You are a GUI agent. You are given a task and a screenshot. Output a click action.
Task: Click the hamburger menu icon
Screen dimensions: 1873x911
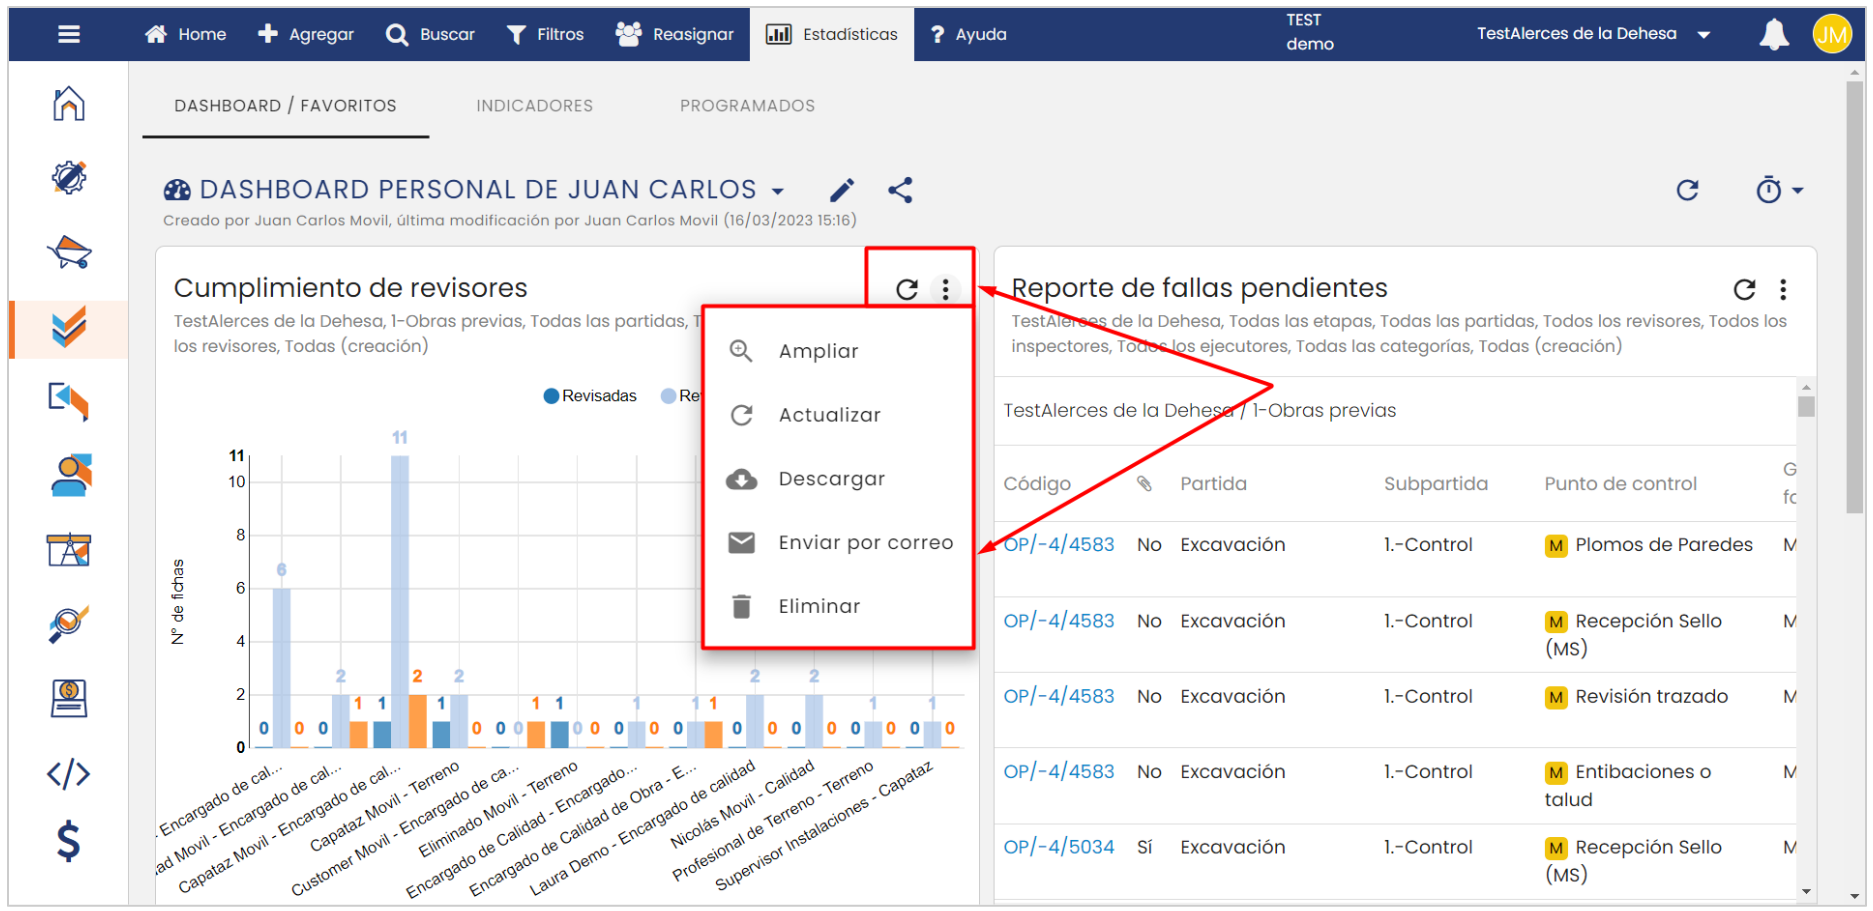click(x=69, y=34)
